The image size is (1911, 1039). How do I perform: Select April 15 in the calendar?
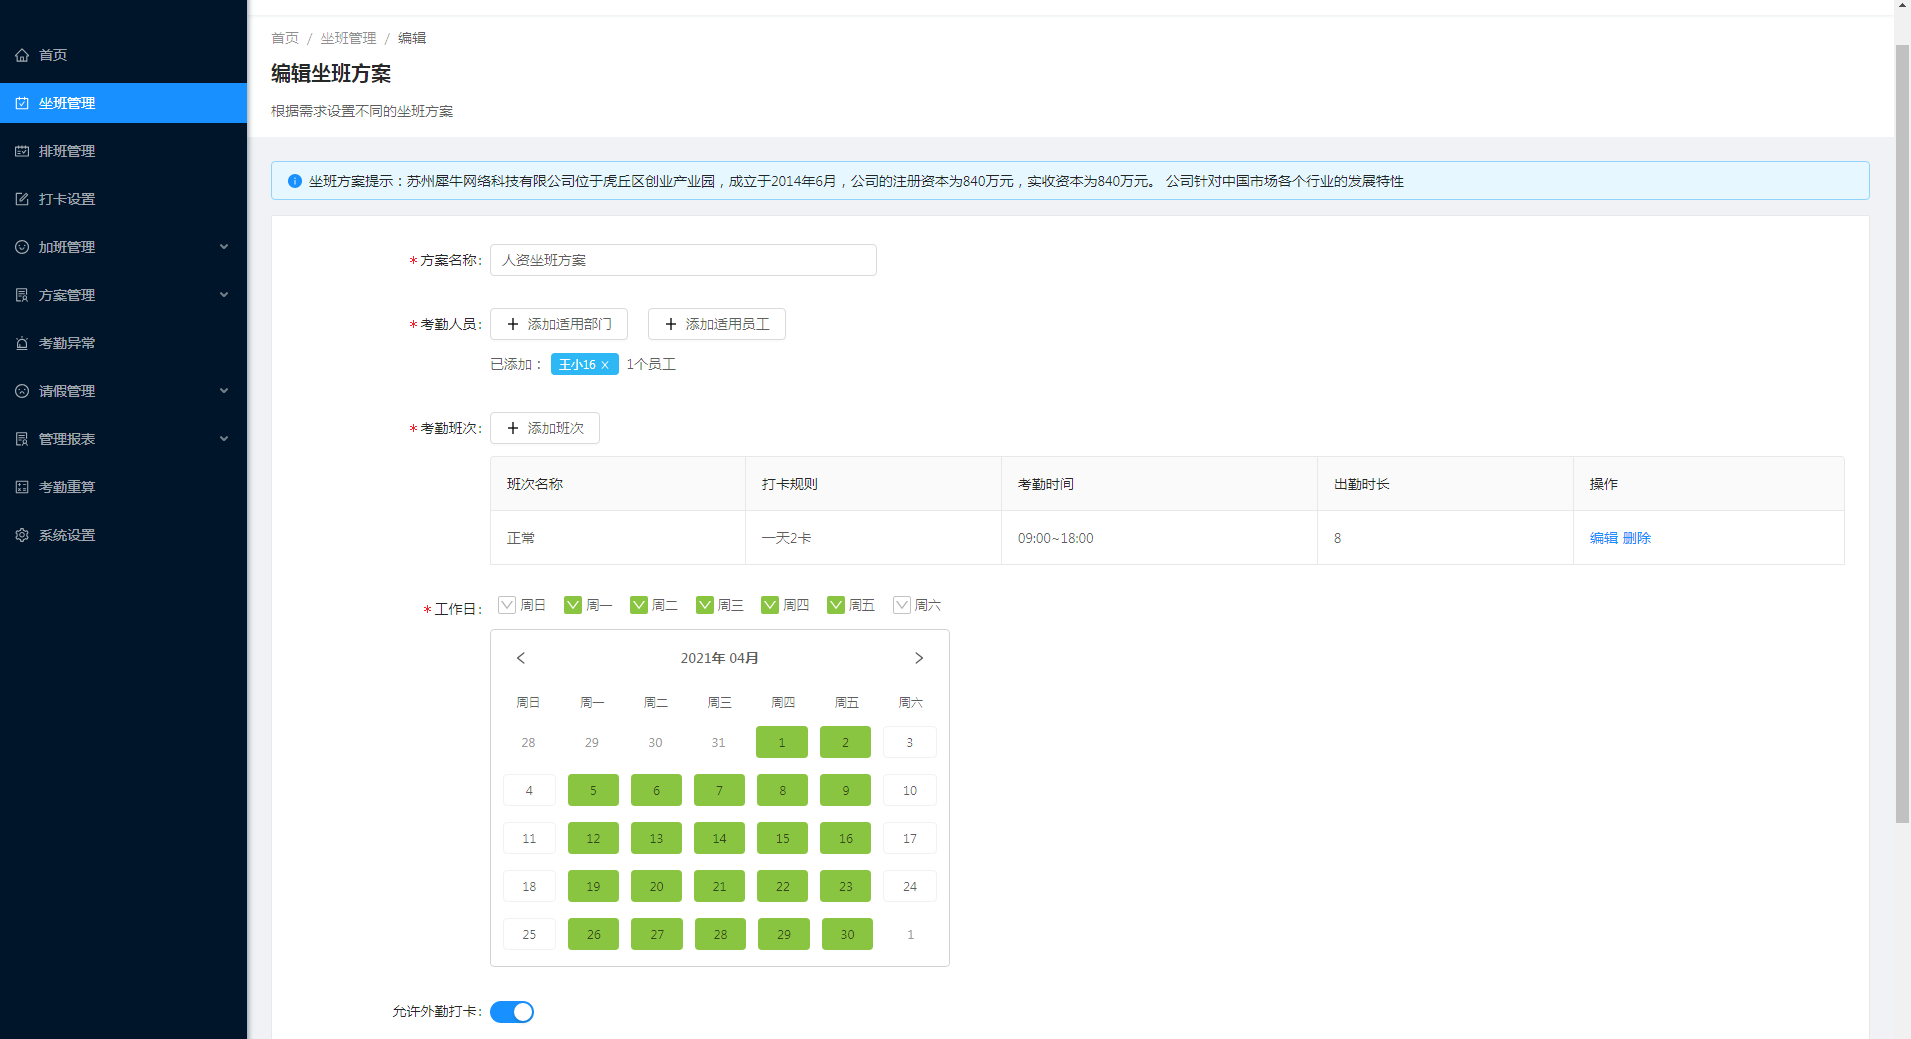coord(782,838)
